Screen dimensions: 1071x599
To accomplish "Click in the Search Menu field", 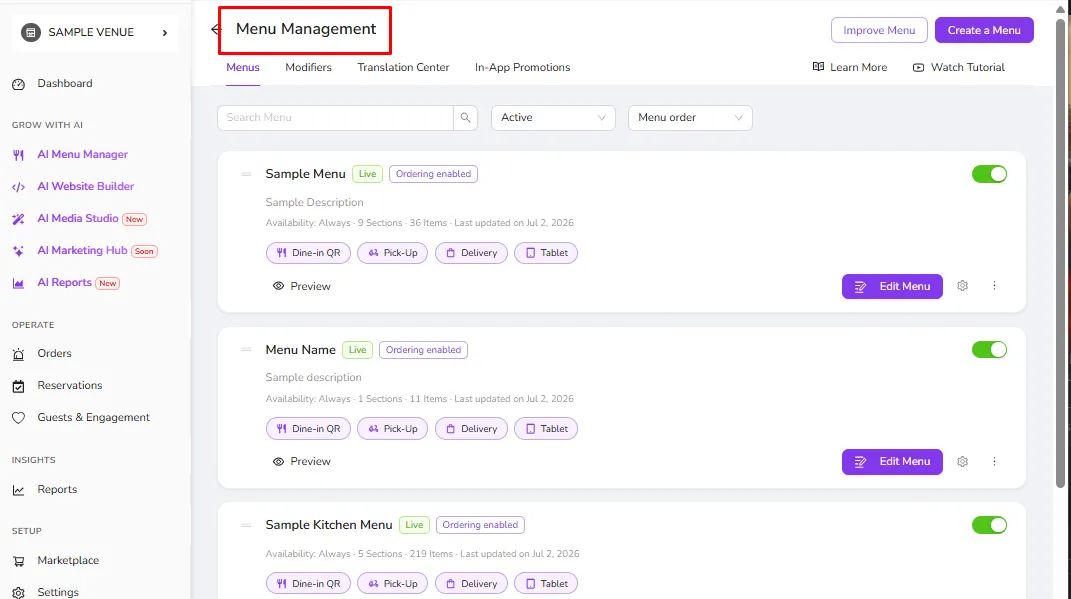I will [335, 117].
